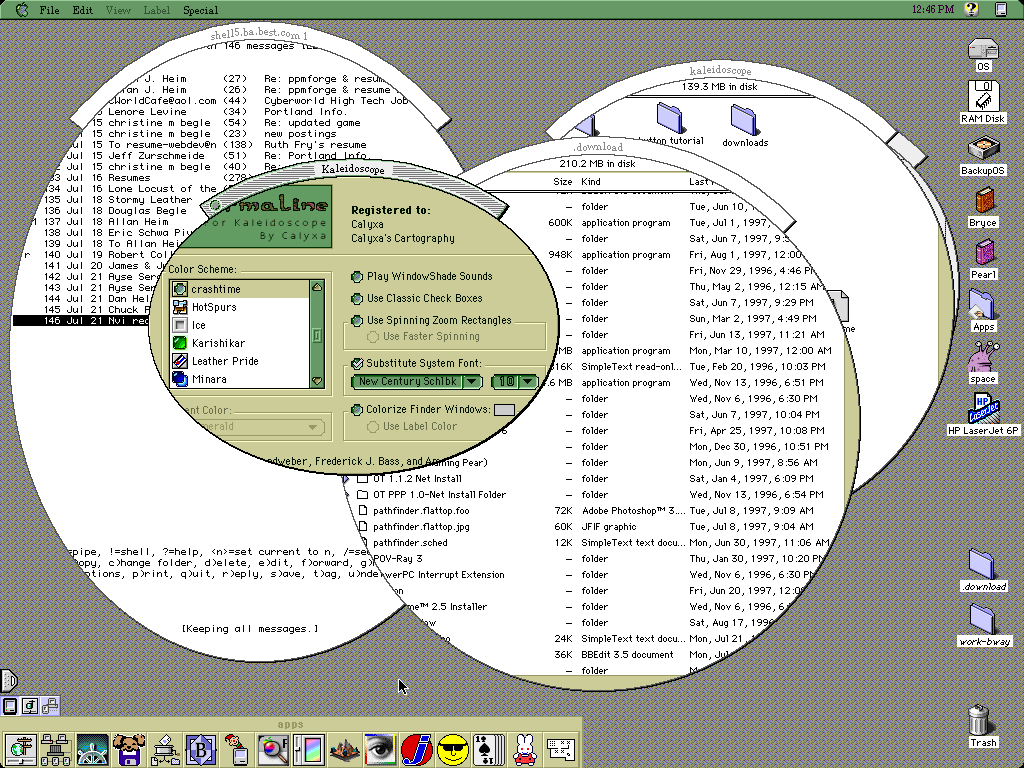Click the color scheme list up arrow

tap(317, 287)
